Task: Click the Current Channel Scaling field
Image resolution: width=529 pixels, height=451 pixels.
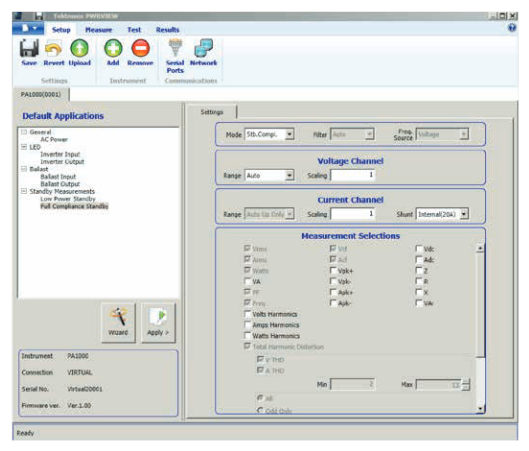Action: coord(352,214)
